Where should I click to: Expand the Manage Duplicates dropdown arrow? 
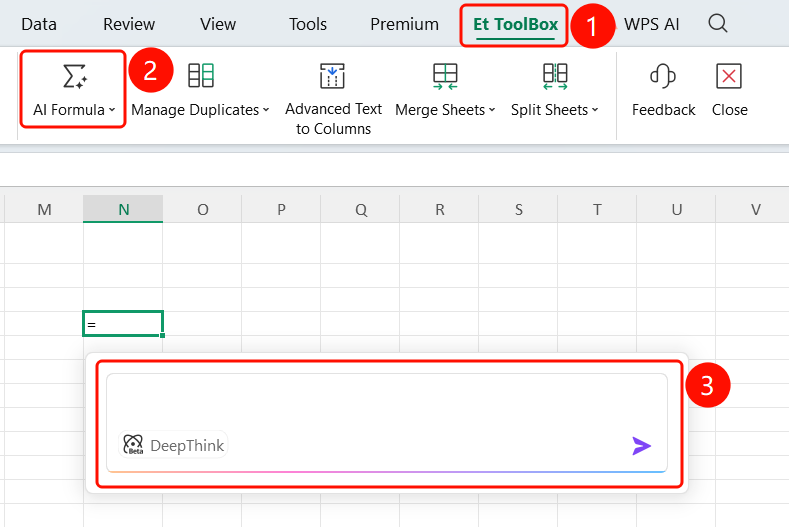click(x=266, y=110)
